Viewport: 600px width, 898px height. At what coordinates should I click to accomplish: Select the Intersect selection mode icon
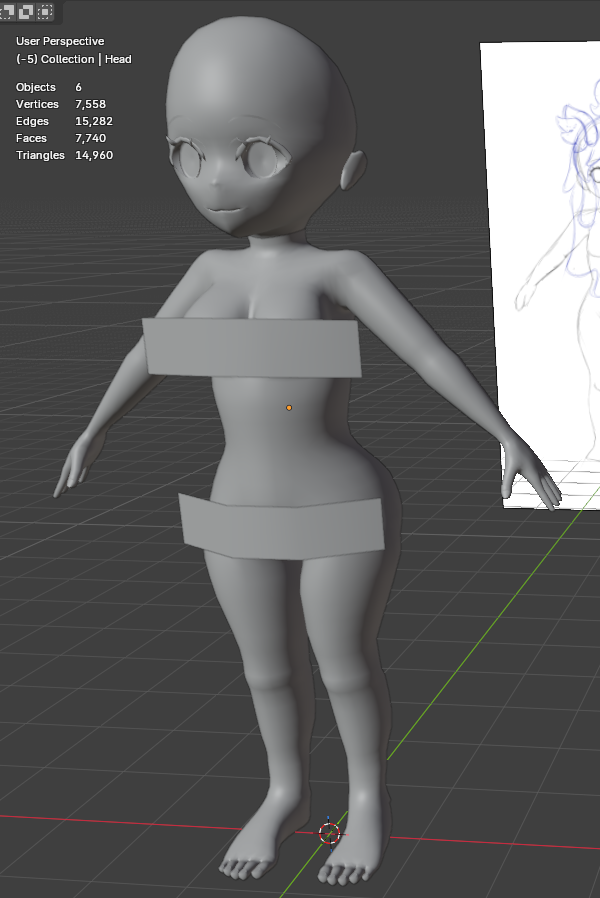[x=45, y=11]
